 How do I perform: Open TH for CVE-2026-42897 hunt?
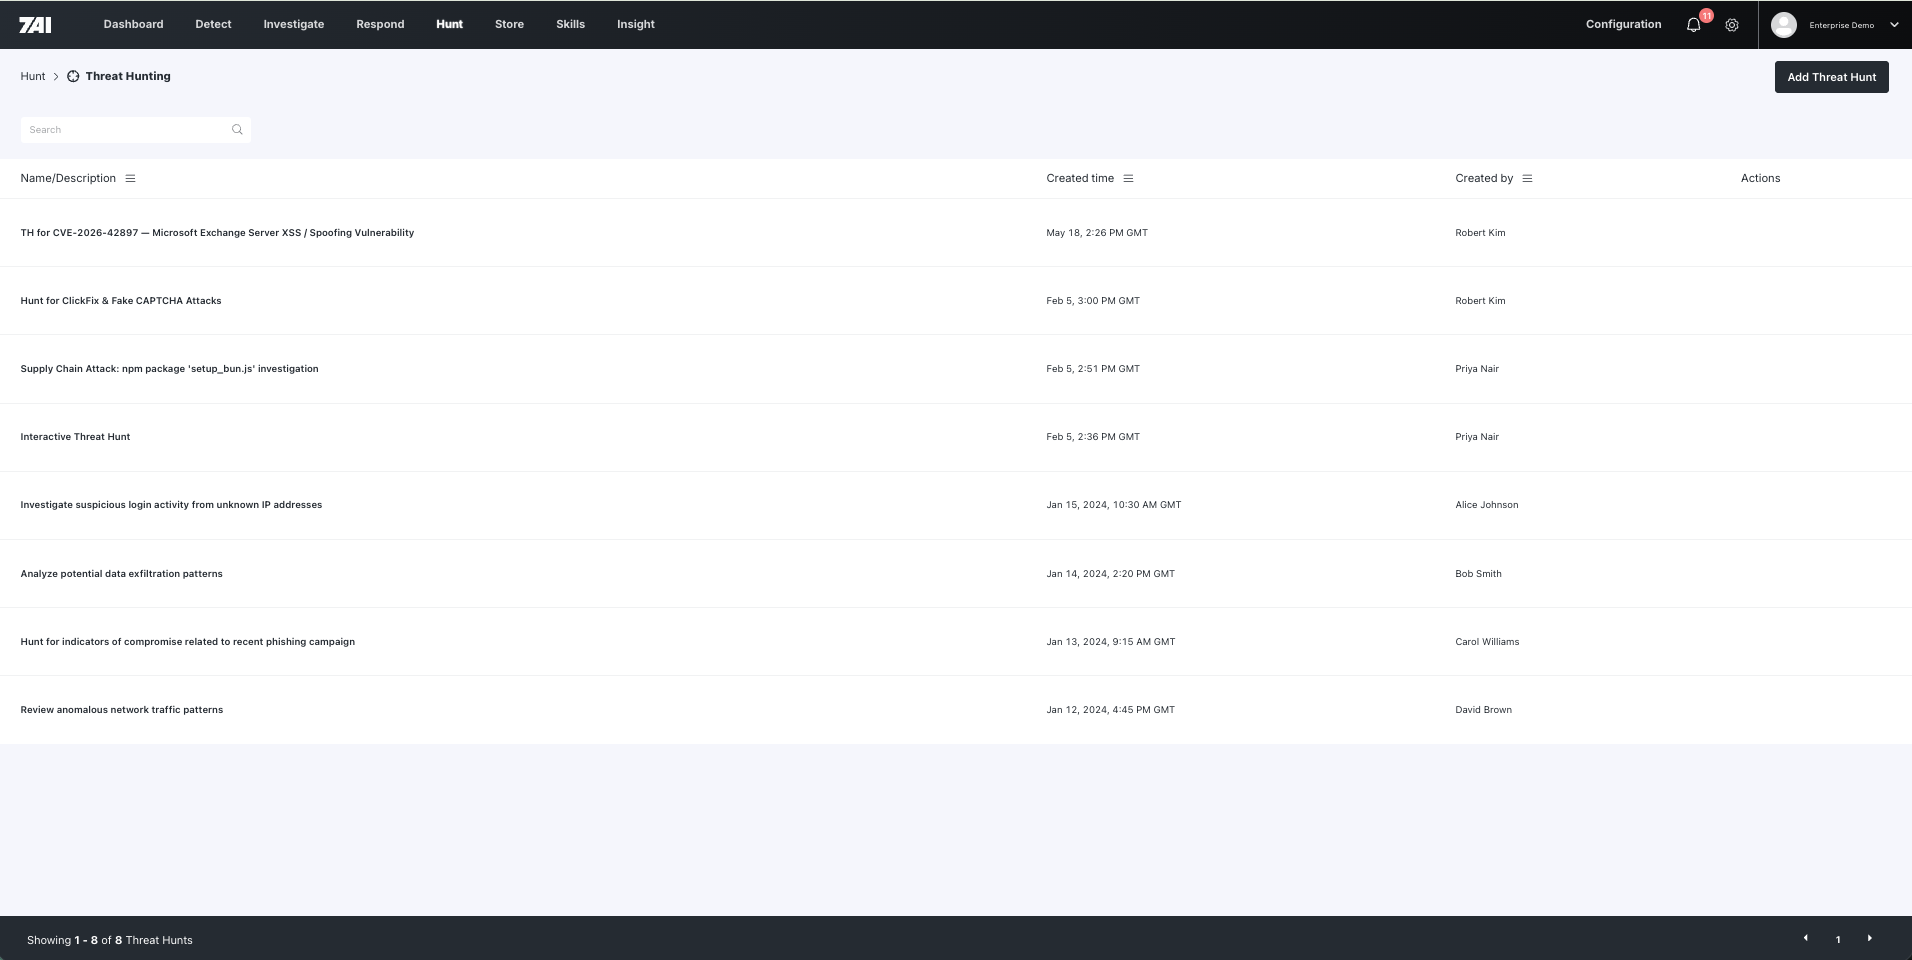pos(217,233)
